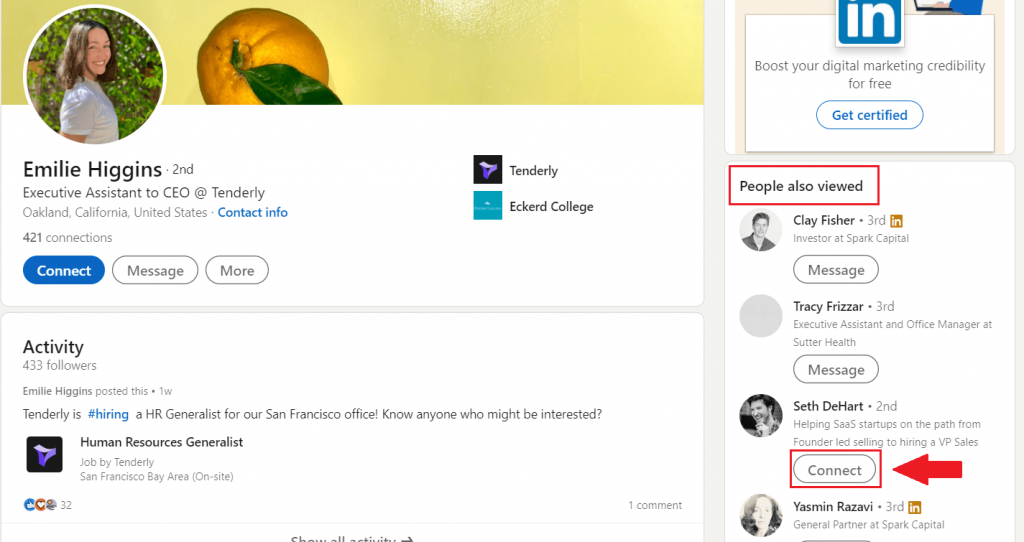Screen dimensions: 1024x542
Task: Click Clay Fisher's profile picture
Action: (761, 230)
